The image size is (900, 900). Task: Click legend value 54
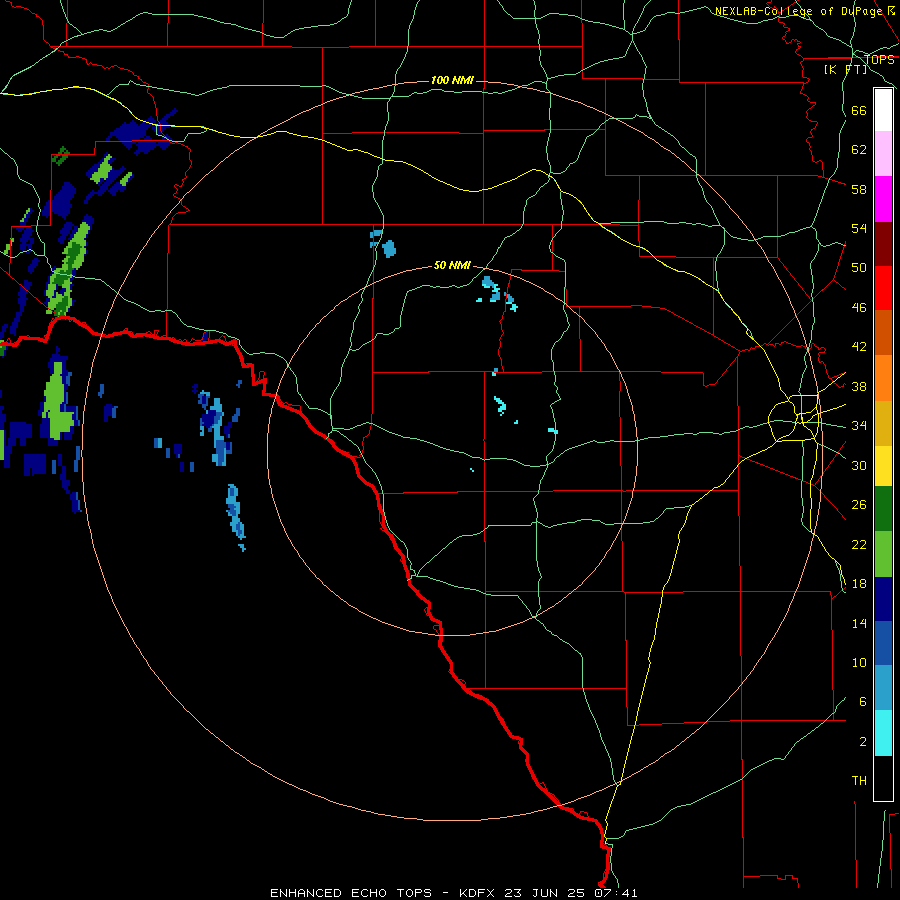859,228
